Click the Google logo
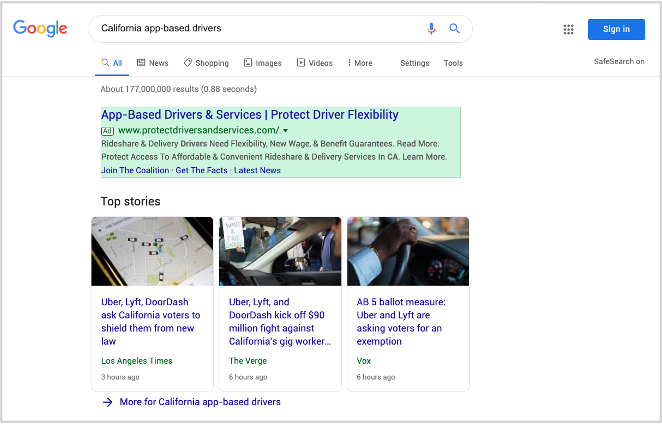The width and height of the screenshot is (662, 424). pyautogui.click(x=40, y=28)
